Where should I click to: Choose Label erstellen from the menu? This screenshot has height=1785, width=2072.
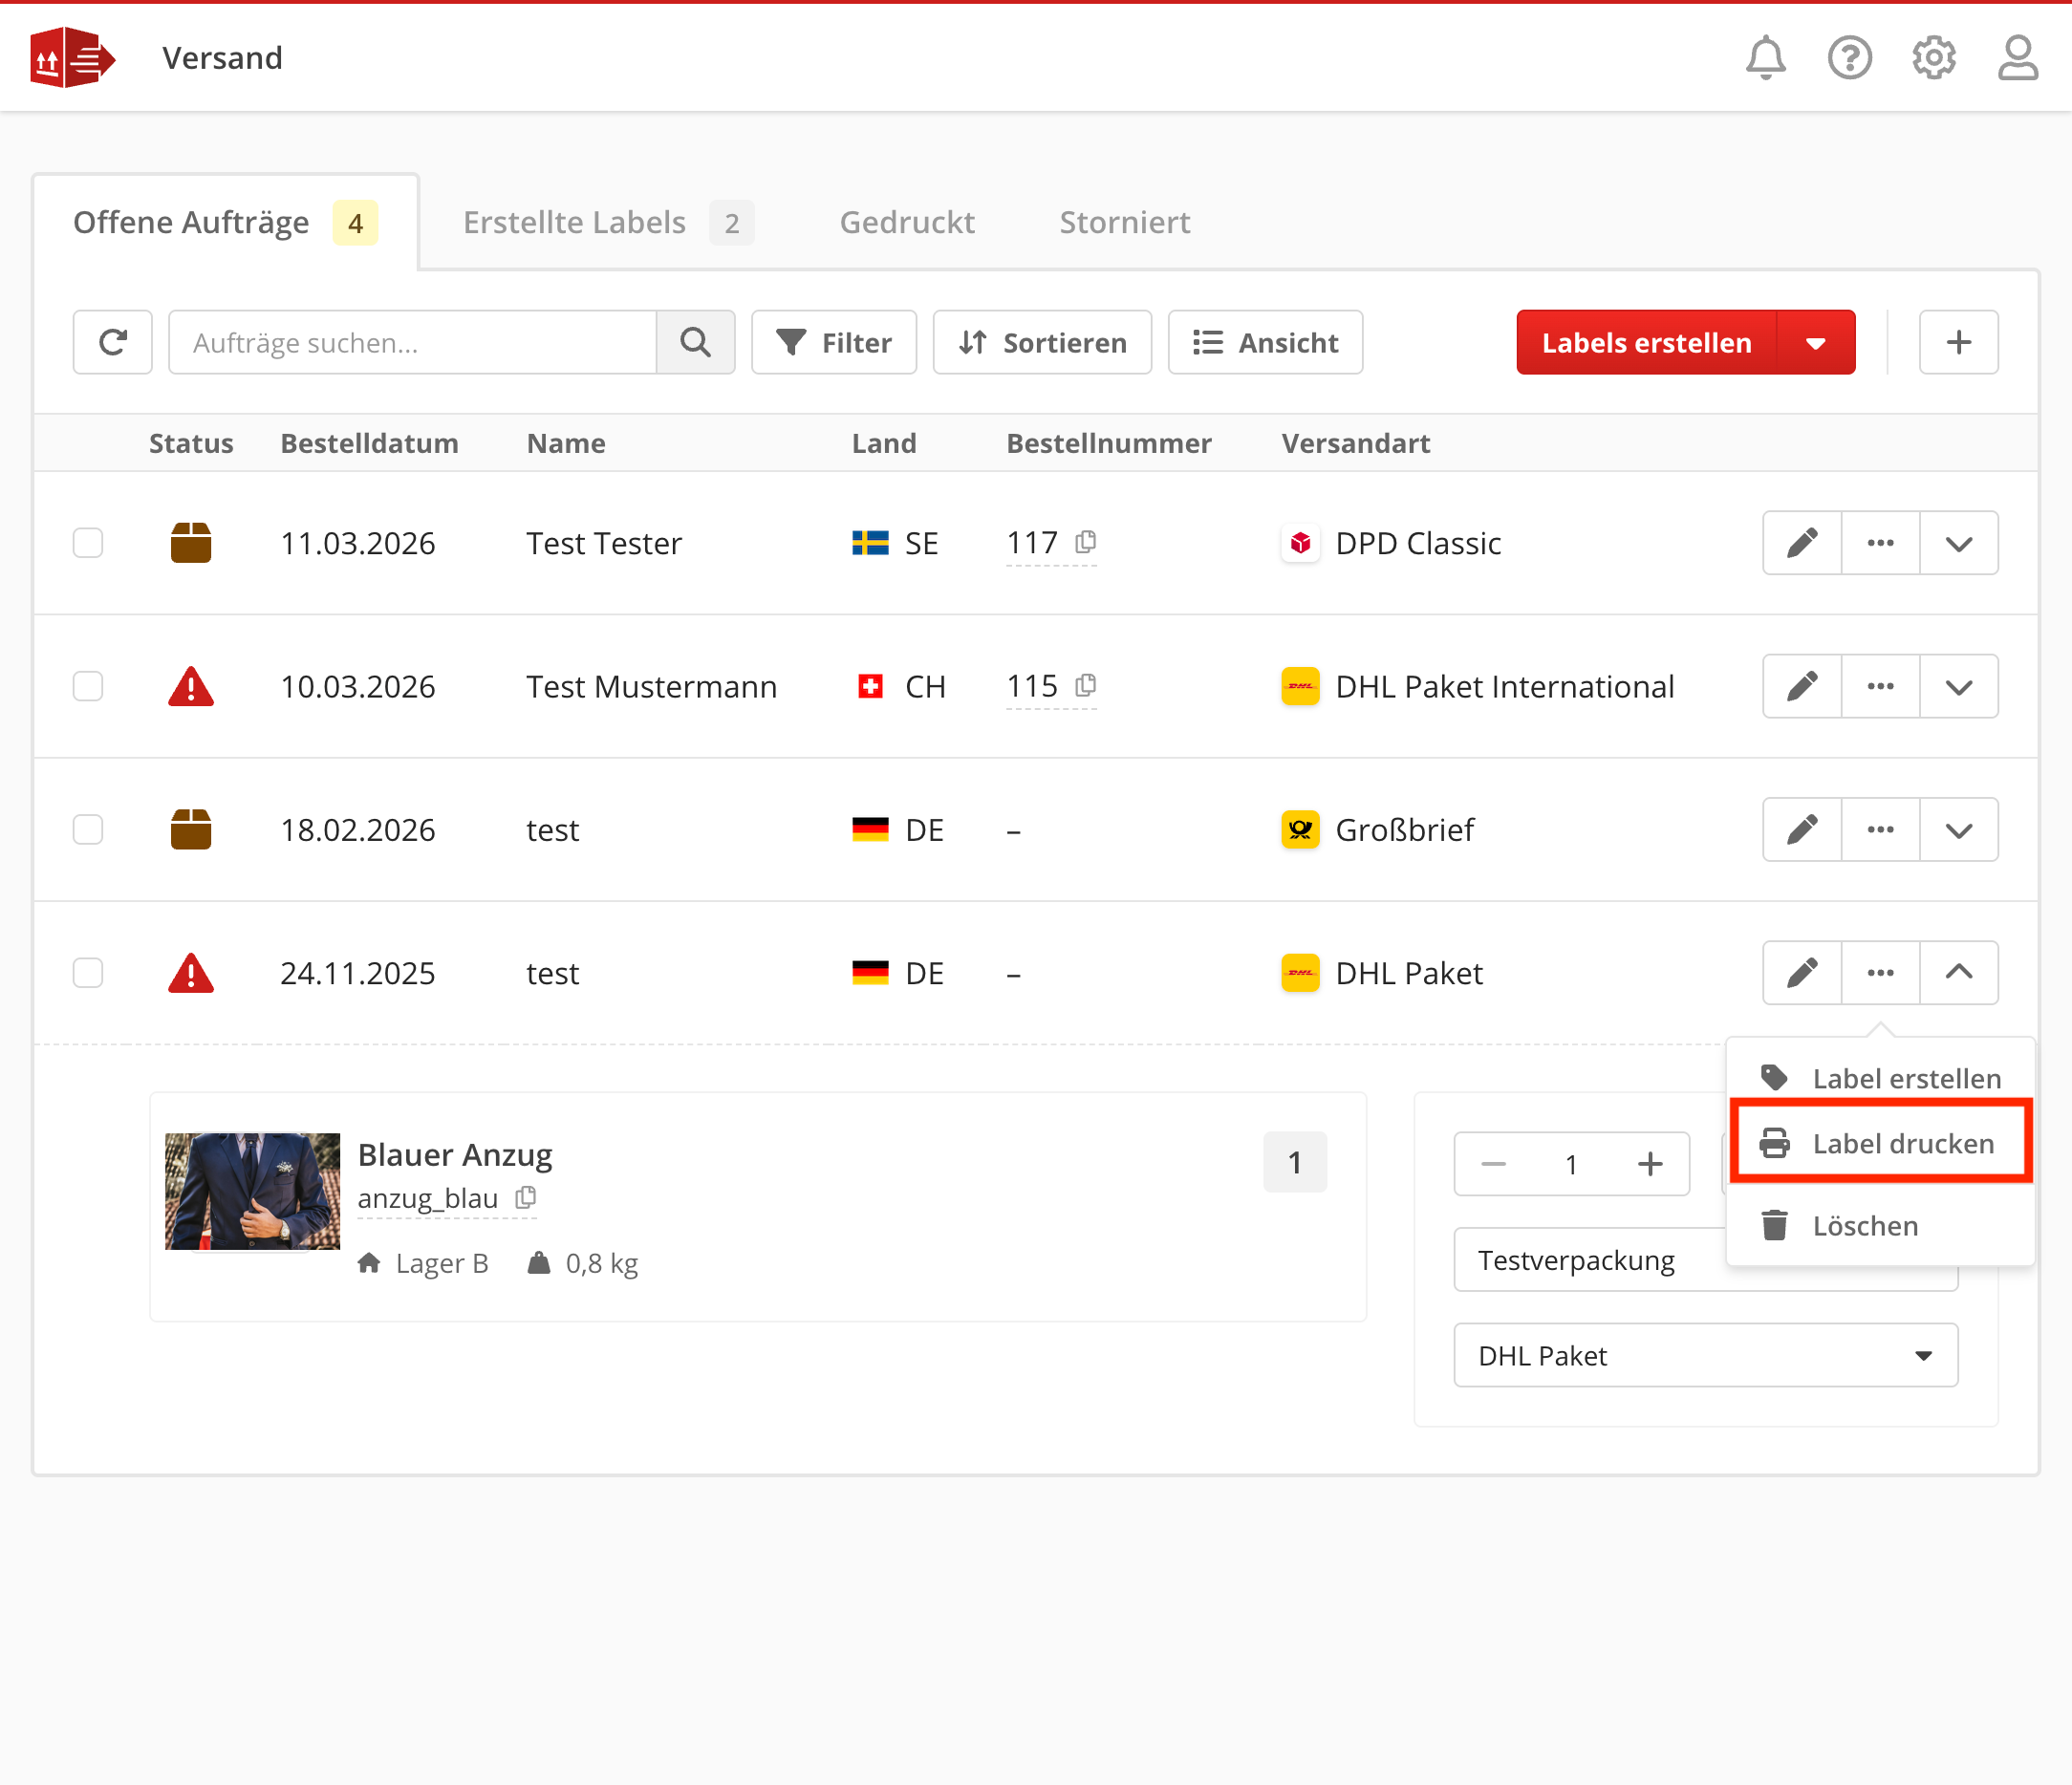click(x=1880, y=1078)
